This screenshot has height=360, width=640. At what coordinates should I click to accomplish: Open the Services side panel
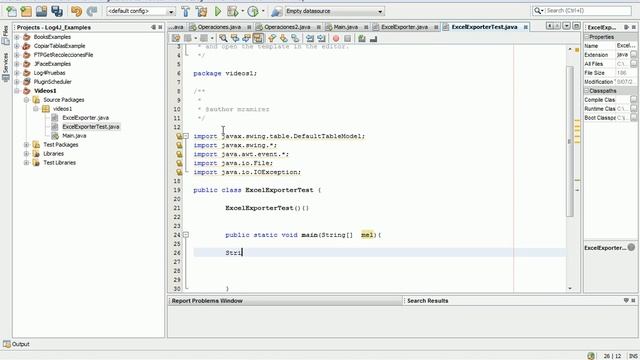point(6,67)
